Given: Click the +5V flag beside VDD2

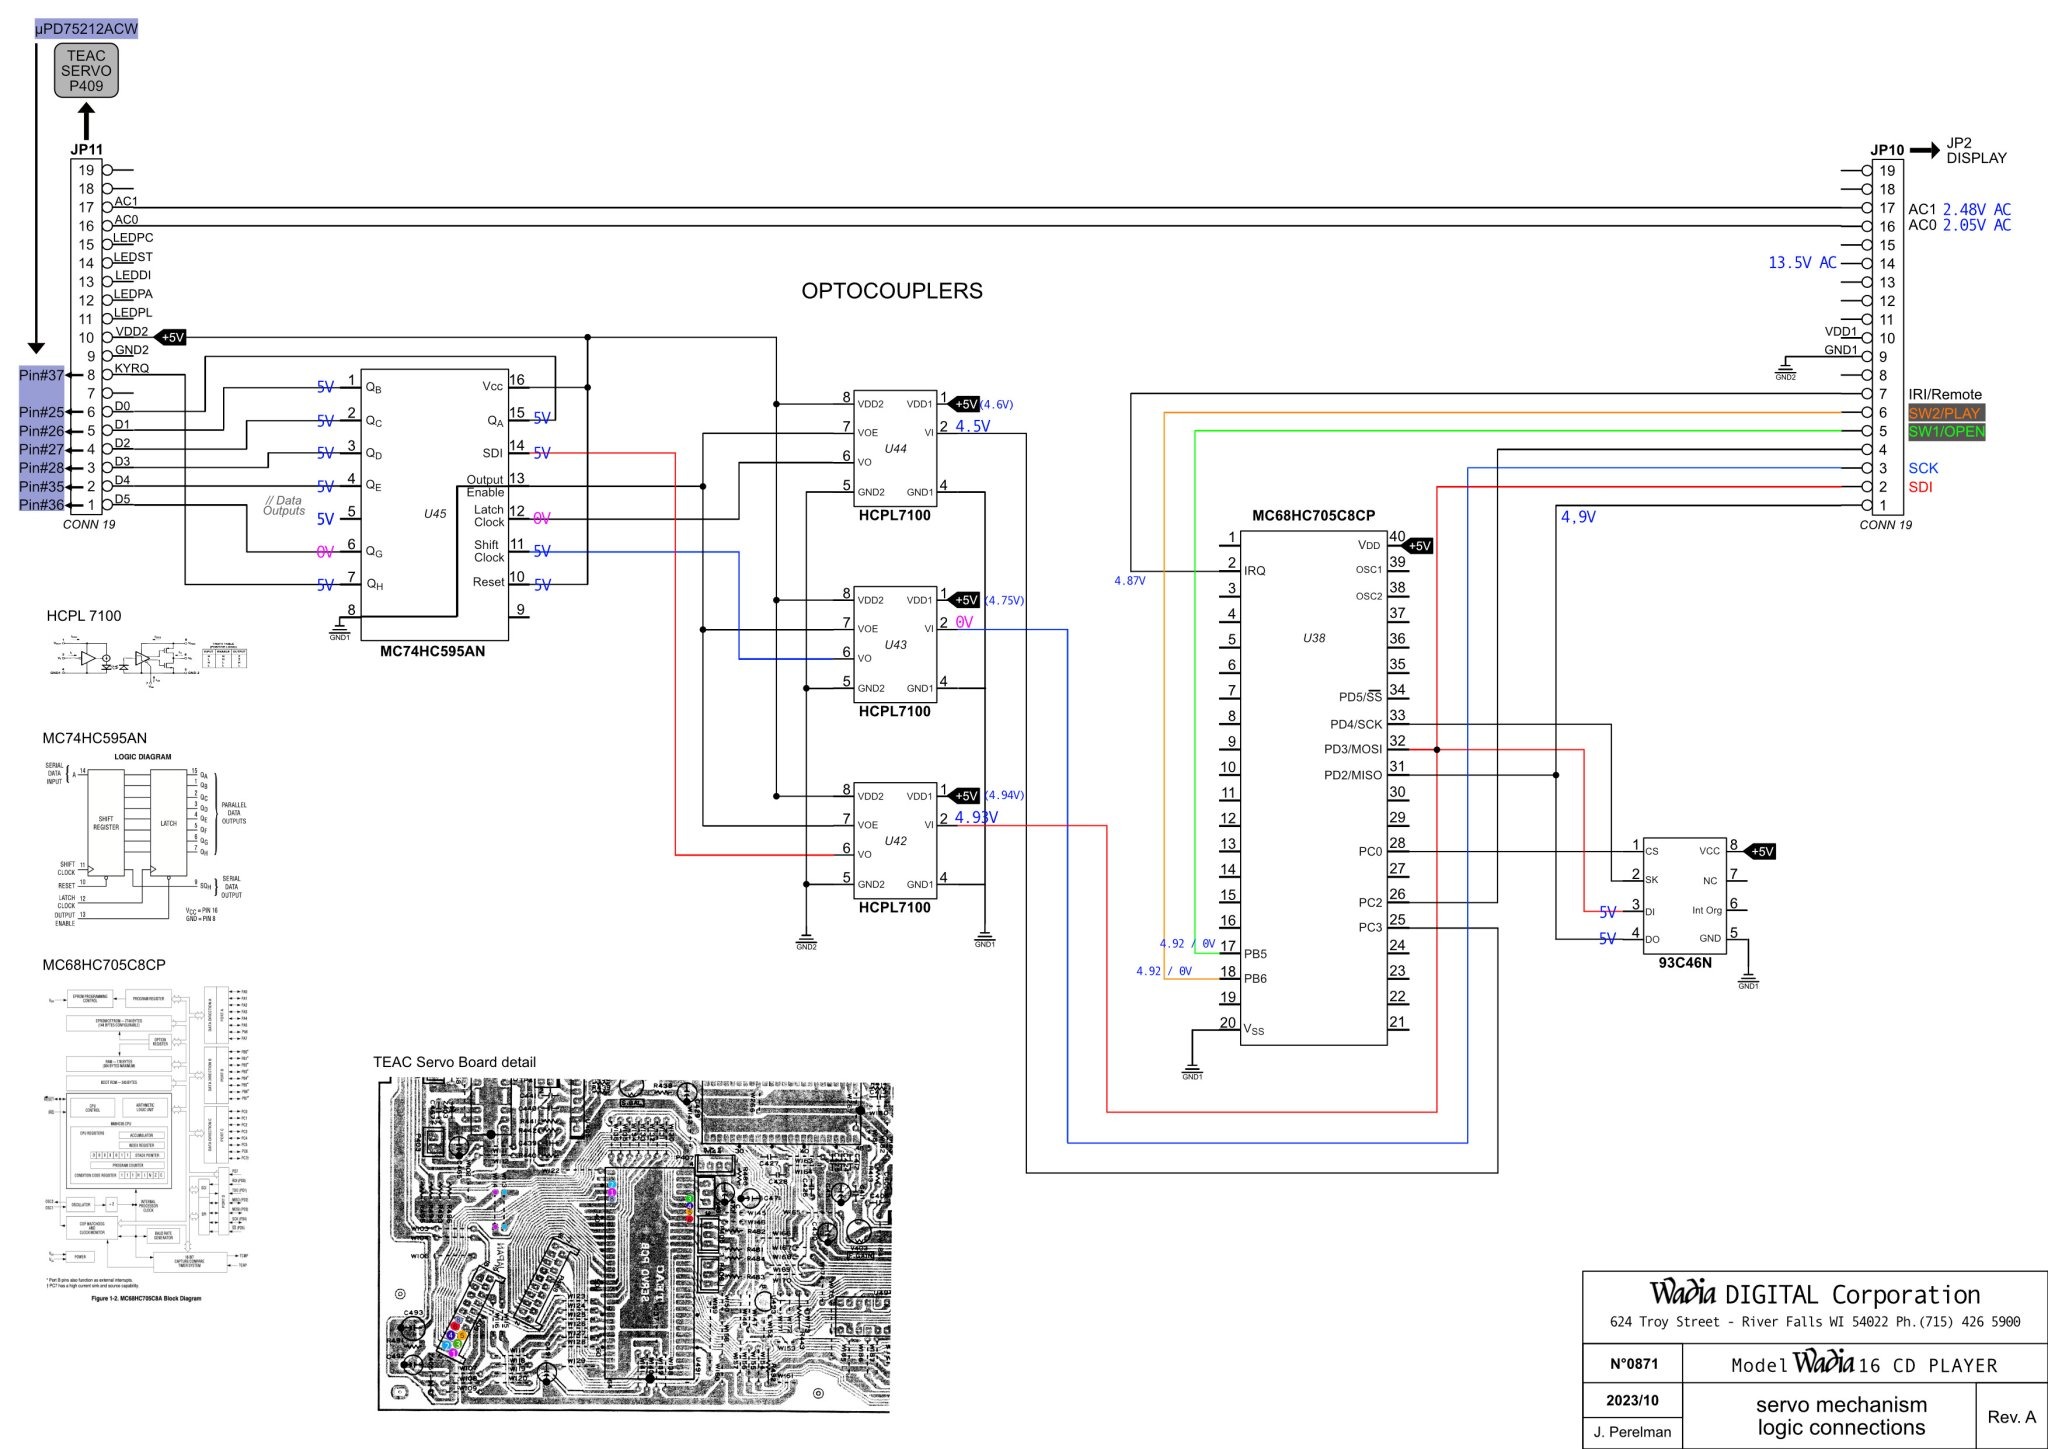Looking at the screenshot, I should pyautogui.click(x=171, y=338).
